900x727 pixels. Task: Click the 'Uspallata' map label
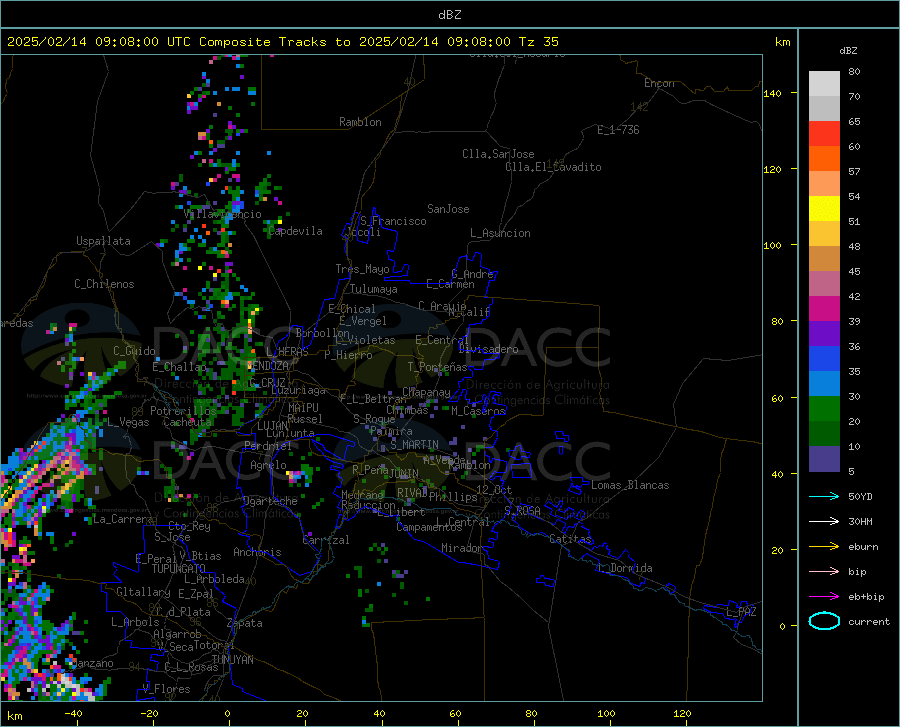103,241
